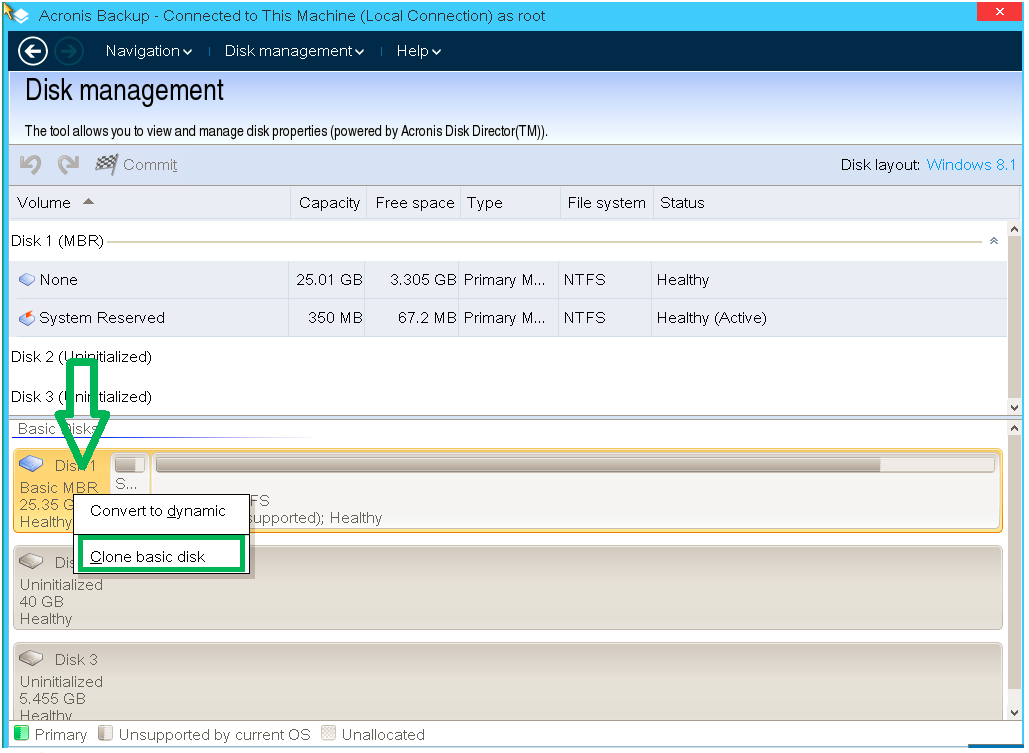Click the volume list scroll up arrow

[1015, 229]
